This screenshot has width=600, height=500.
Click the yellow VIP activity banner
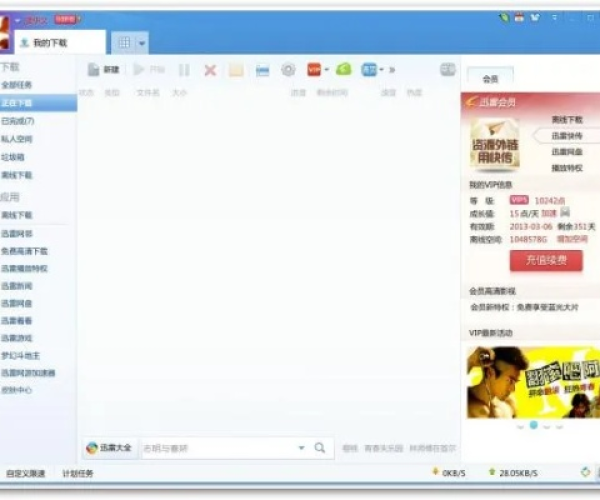(533, 382)
